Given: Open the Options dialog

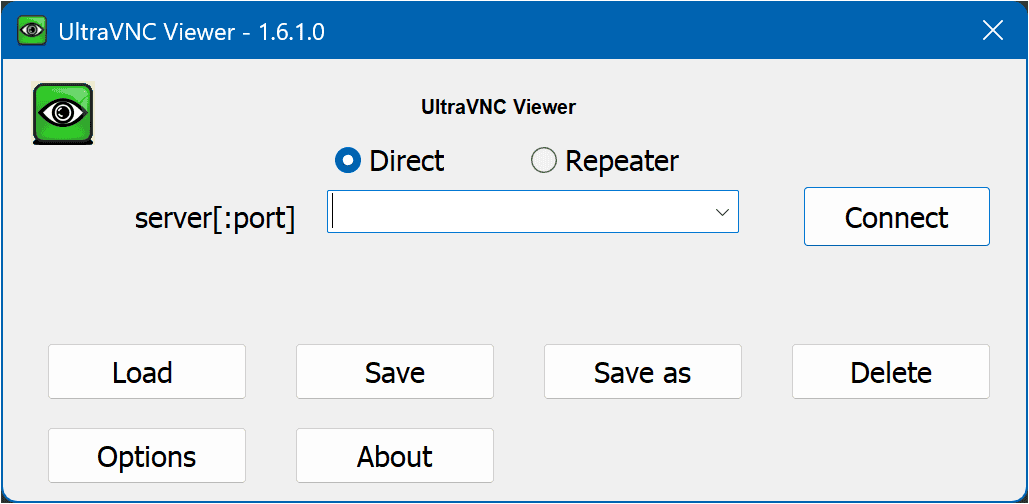Looking at the screenshot, I should tap(147, 456).
